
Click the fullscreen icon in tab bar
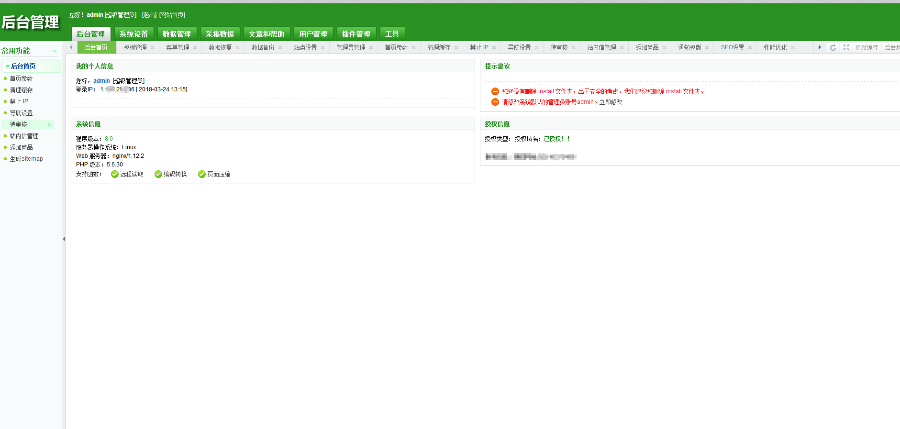(x=846, y=47)
